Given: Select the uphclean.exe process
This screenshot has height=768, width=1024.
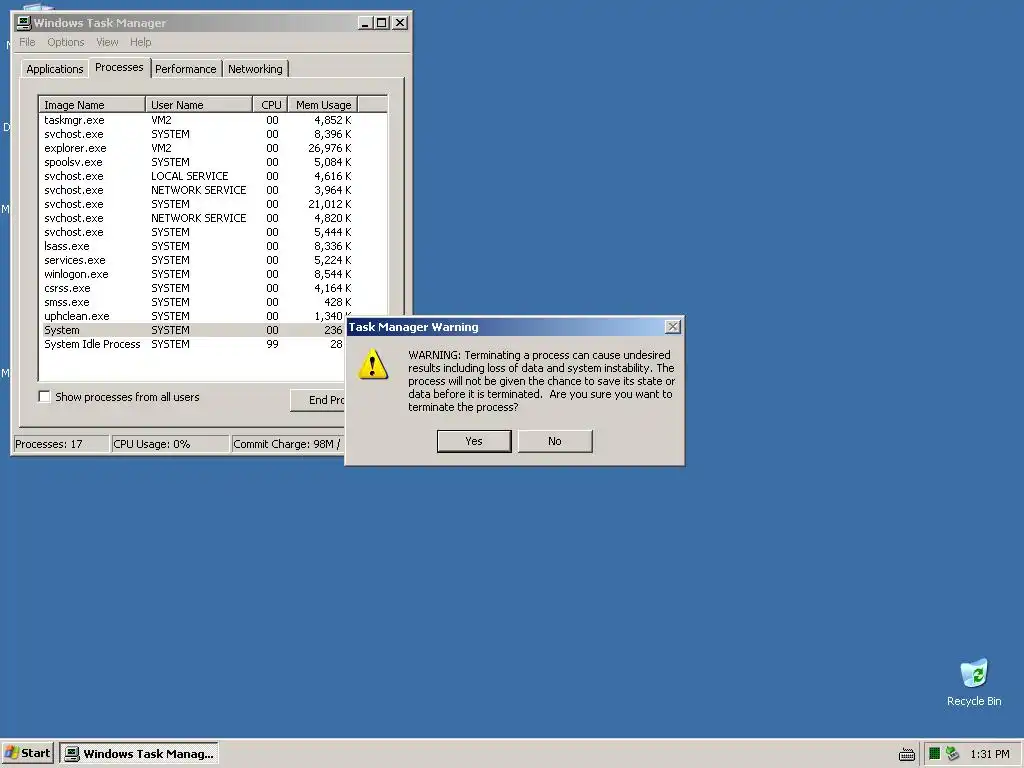Looking at the screenshot, I should pyautogui.click(x=193, y=316).
